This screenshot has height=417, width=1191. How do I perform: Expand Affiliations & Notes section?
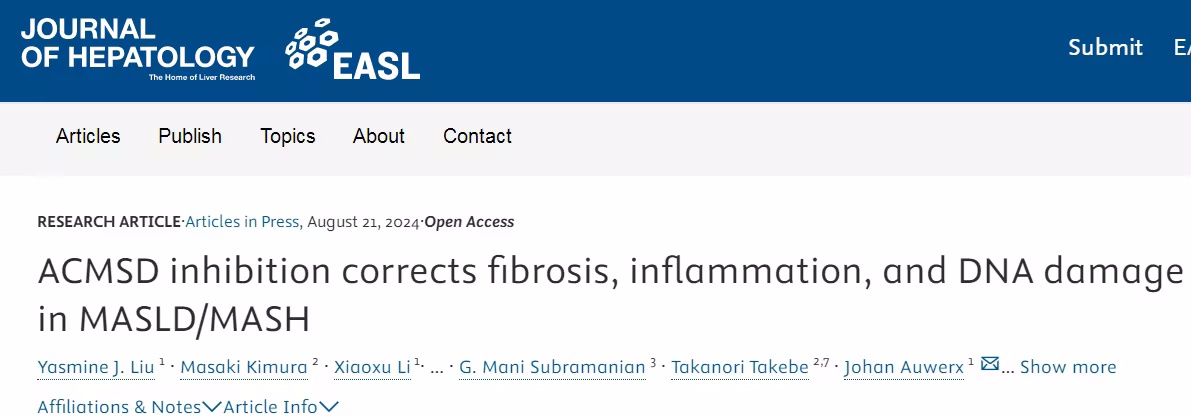[129, 406]
